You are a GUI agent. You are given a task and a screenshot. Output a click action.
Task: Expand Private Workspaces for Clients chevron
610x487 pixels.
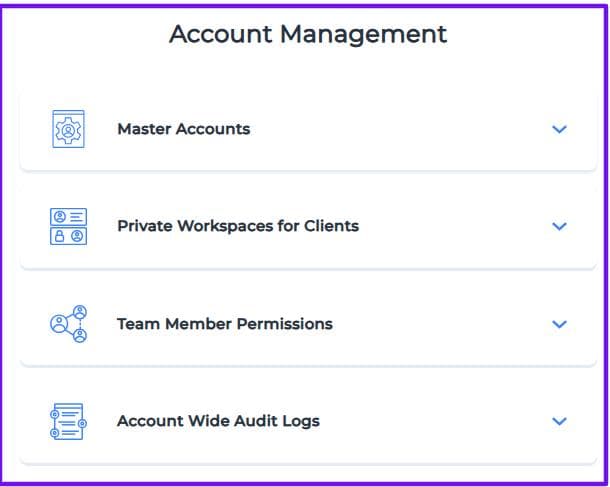(x=559, y=226)
